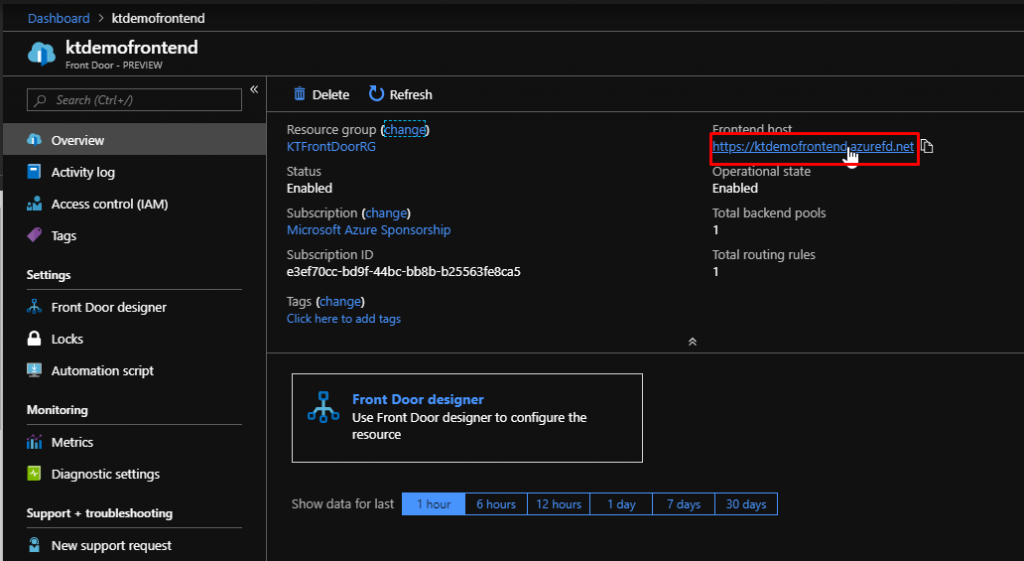Viewport: 1024px width, 561px height.
Task: Click ktdemofrontend in the breadcrumb
Action: (x=158, y=18)
